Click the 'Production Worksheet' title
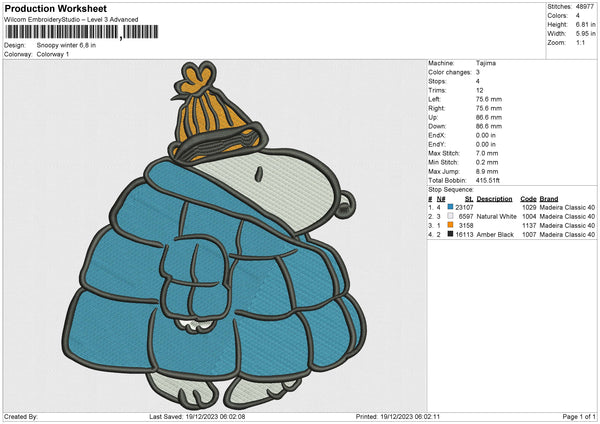The height and width of the screenshot is (424, 600). click(55, 8)
